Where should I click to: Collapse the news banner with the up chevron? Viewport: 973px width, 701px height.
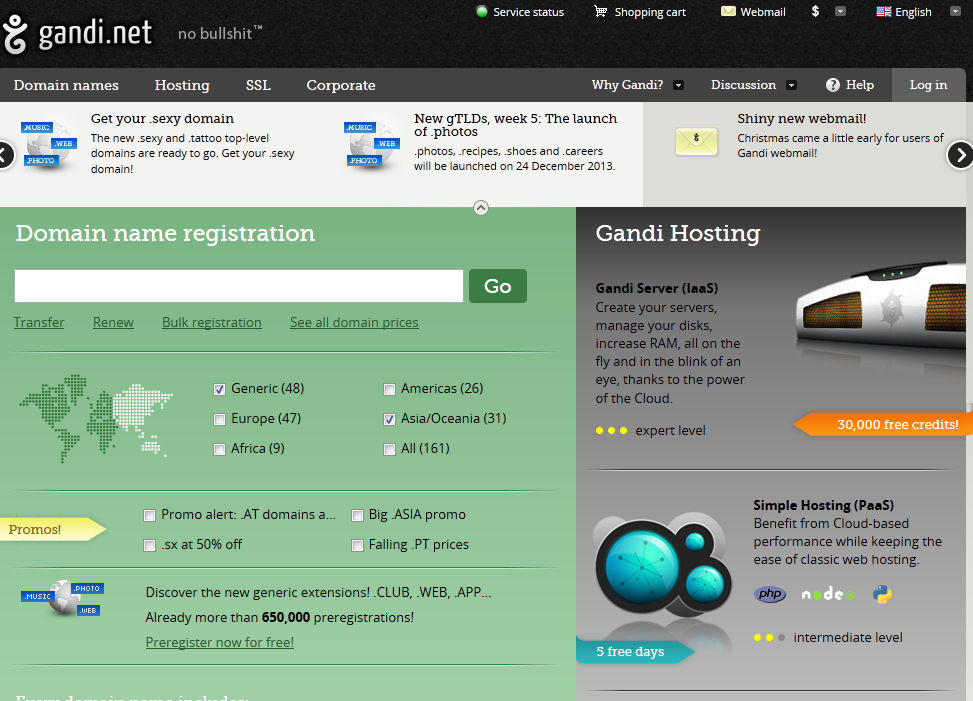click(481, 208)
